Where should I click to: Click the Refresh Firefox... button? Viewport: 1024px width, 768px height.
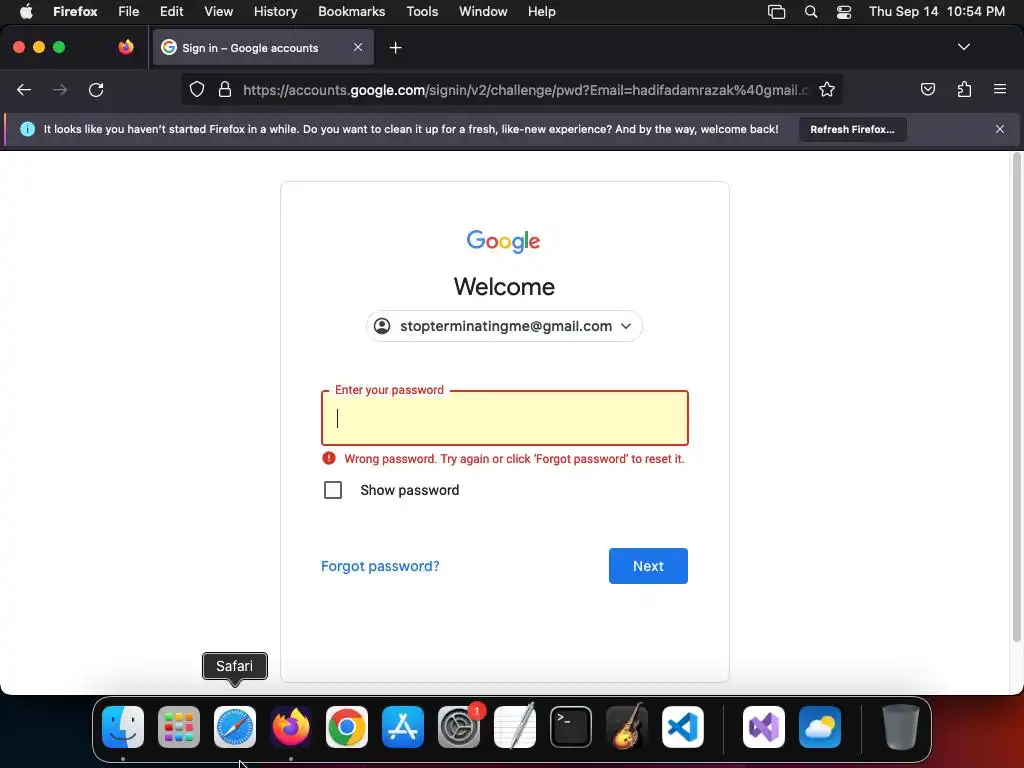coord(852,129)
